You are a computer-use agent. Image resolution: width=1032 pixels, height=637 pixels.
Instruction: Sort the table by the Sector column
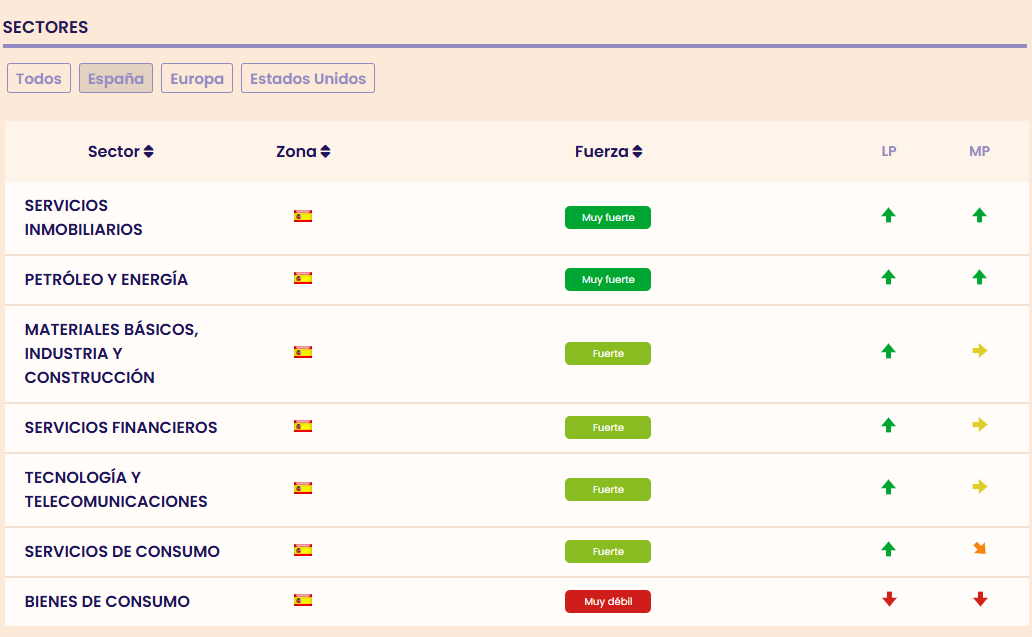tap(121, 152)
